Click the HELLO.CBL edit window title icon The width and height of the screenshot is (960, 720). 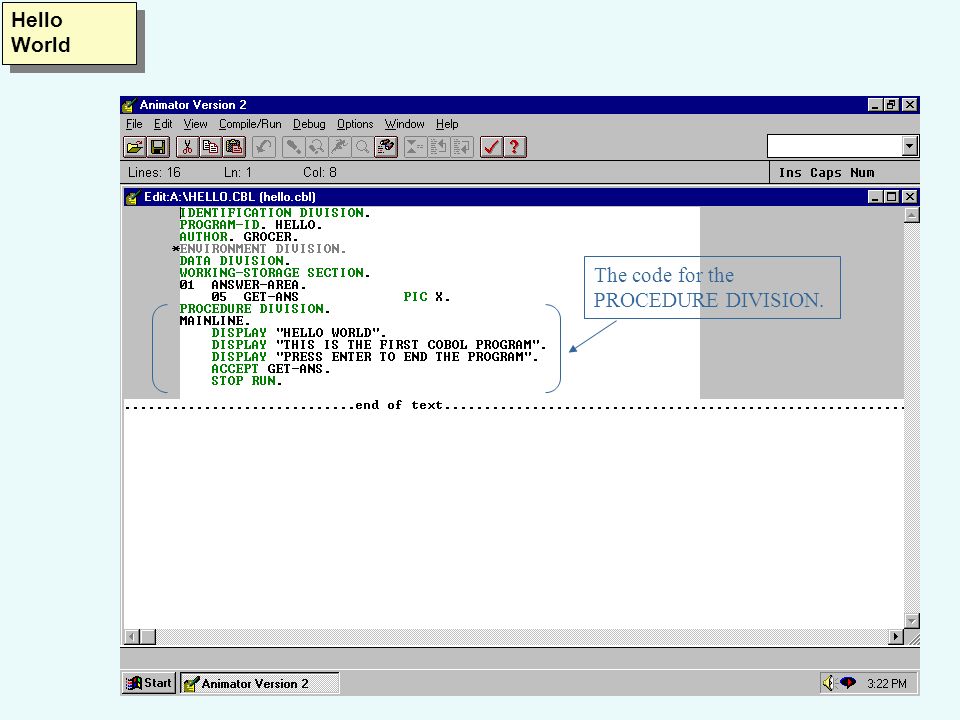click(x=132, y=197)
